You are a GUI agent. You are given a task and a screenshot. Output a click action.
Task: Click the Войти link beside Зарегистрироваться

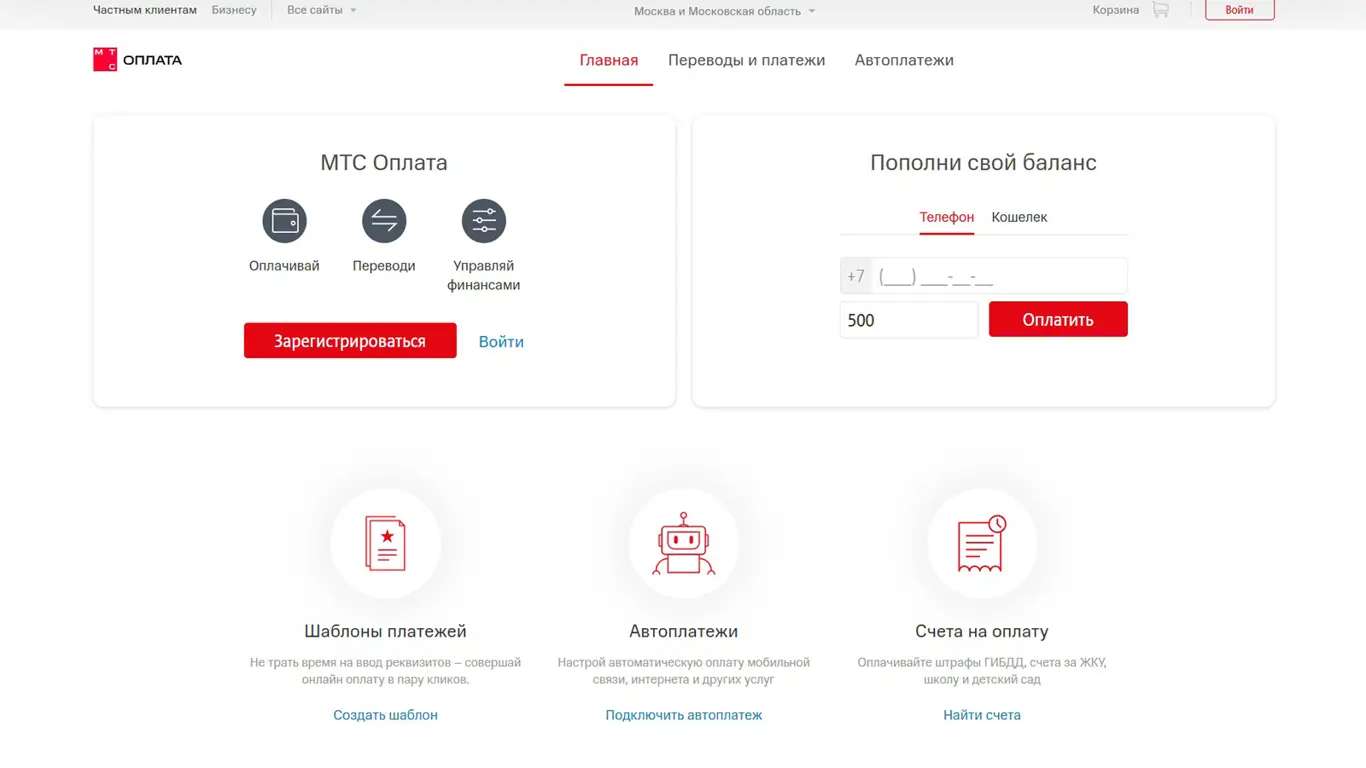click(501, 342)
